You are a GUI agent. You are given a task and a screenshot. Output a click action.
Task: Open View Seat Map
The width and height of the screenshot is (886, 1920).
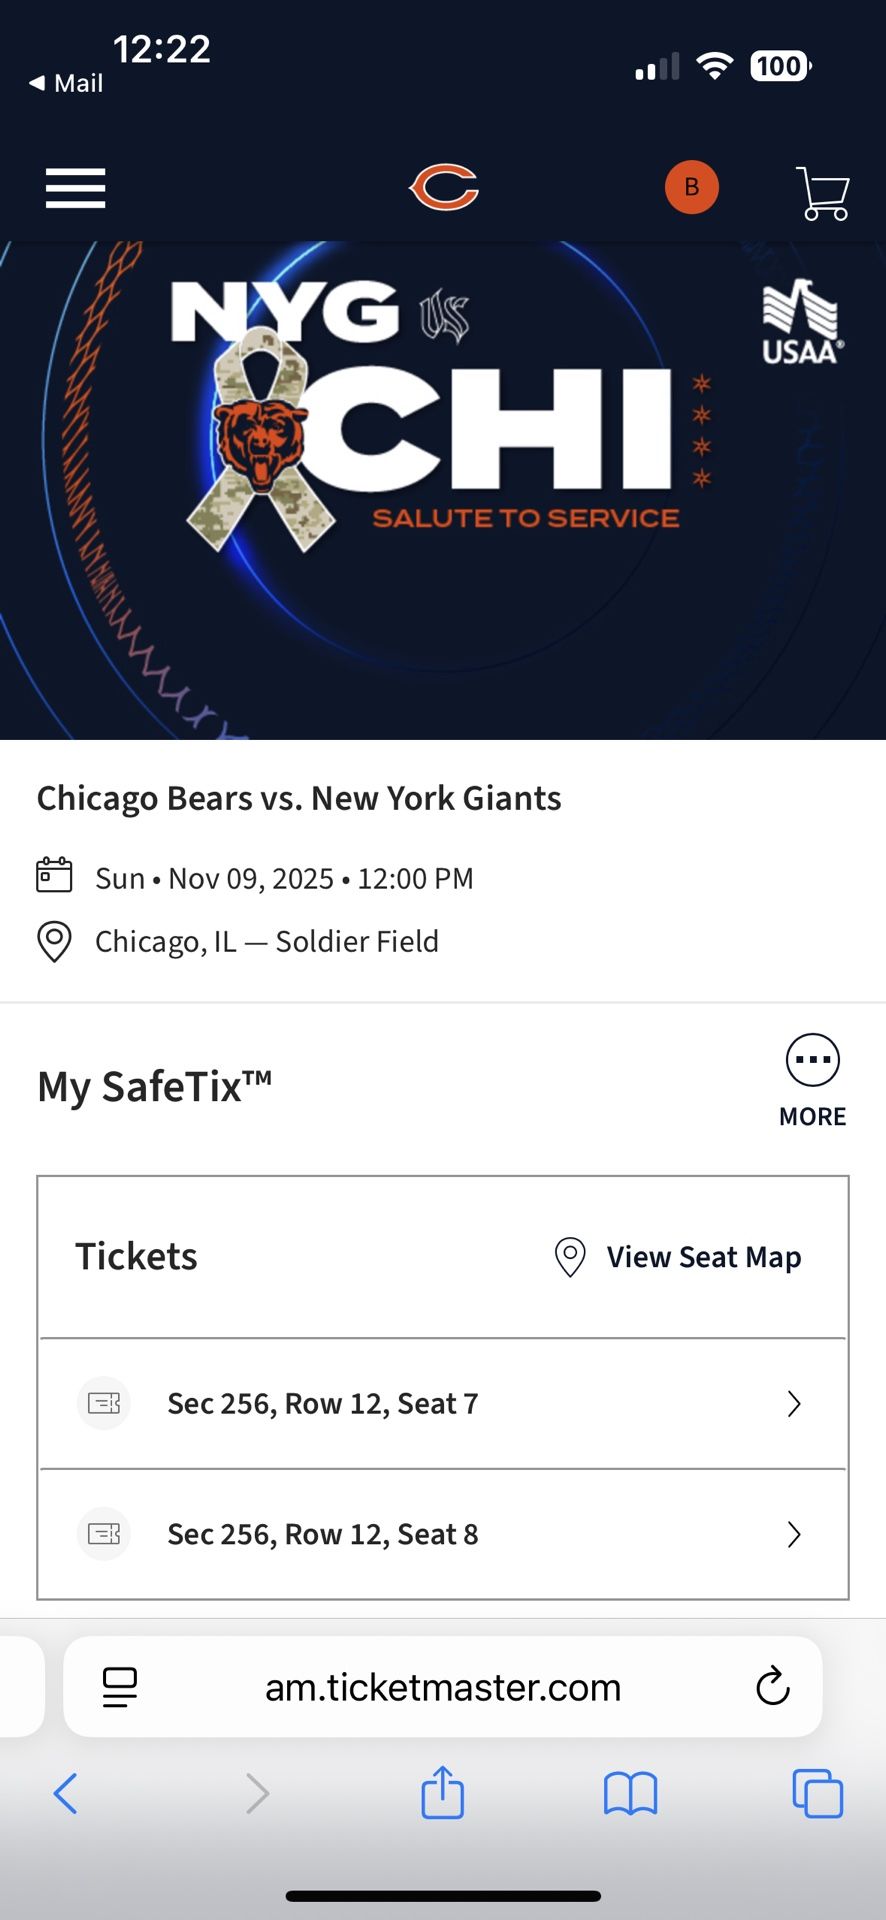703,1257
